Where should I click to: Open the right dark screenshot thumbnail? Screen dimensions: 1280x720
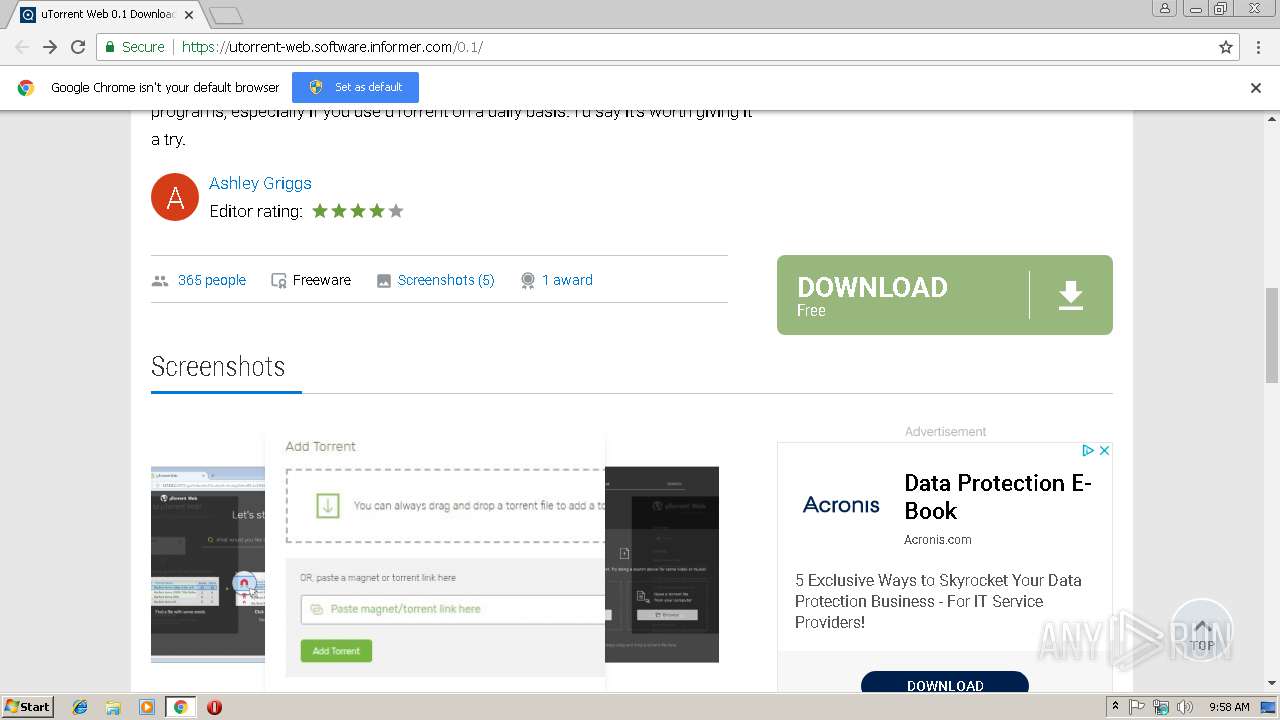(x=662, y=564)
